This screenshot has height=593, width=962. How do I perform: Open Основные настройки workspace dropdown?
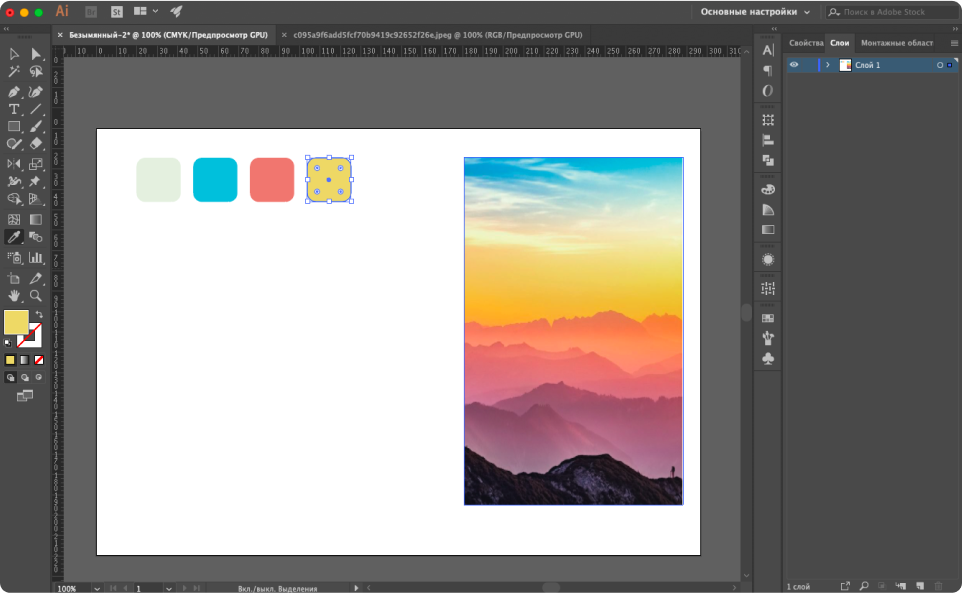(x=755, y=12)
